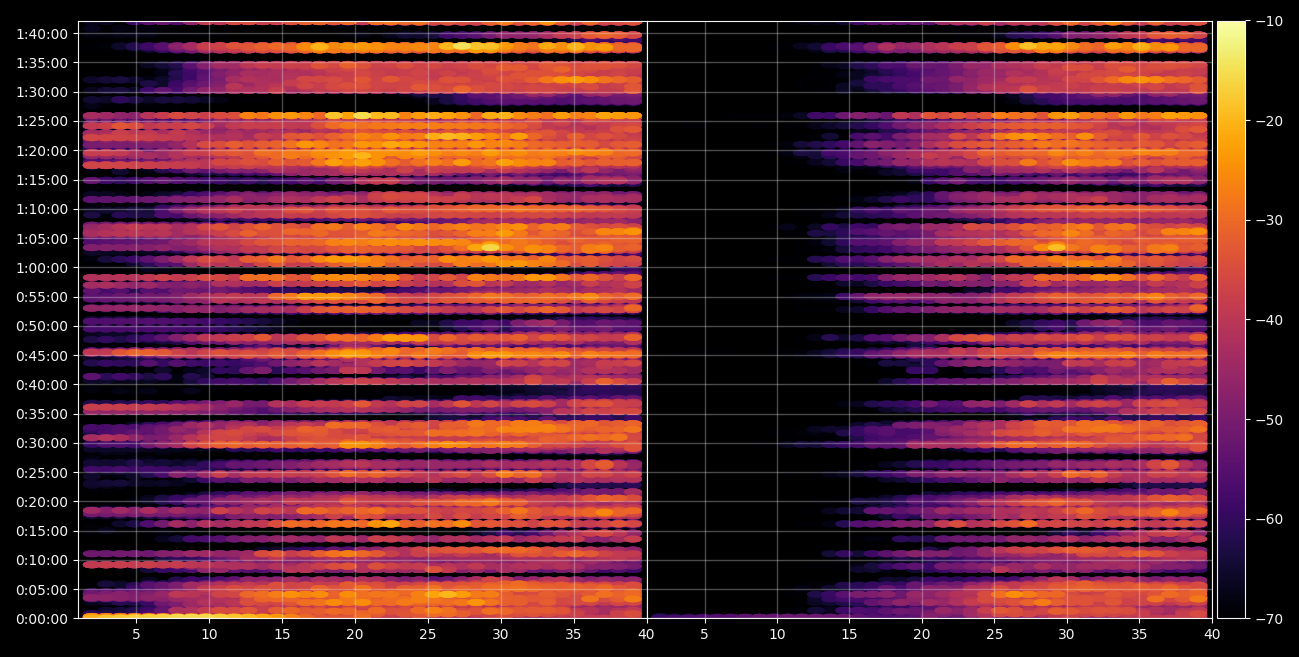Click x-axis label 30 under left spectrogram
The image size is (1299, 657).
coord(501,634)
